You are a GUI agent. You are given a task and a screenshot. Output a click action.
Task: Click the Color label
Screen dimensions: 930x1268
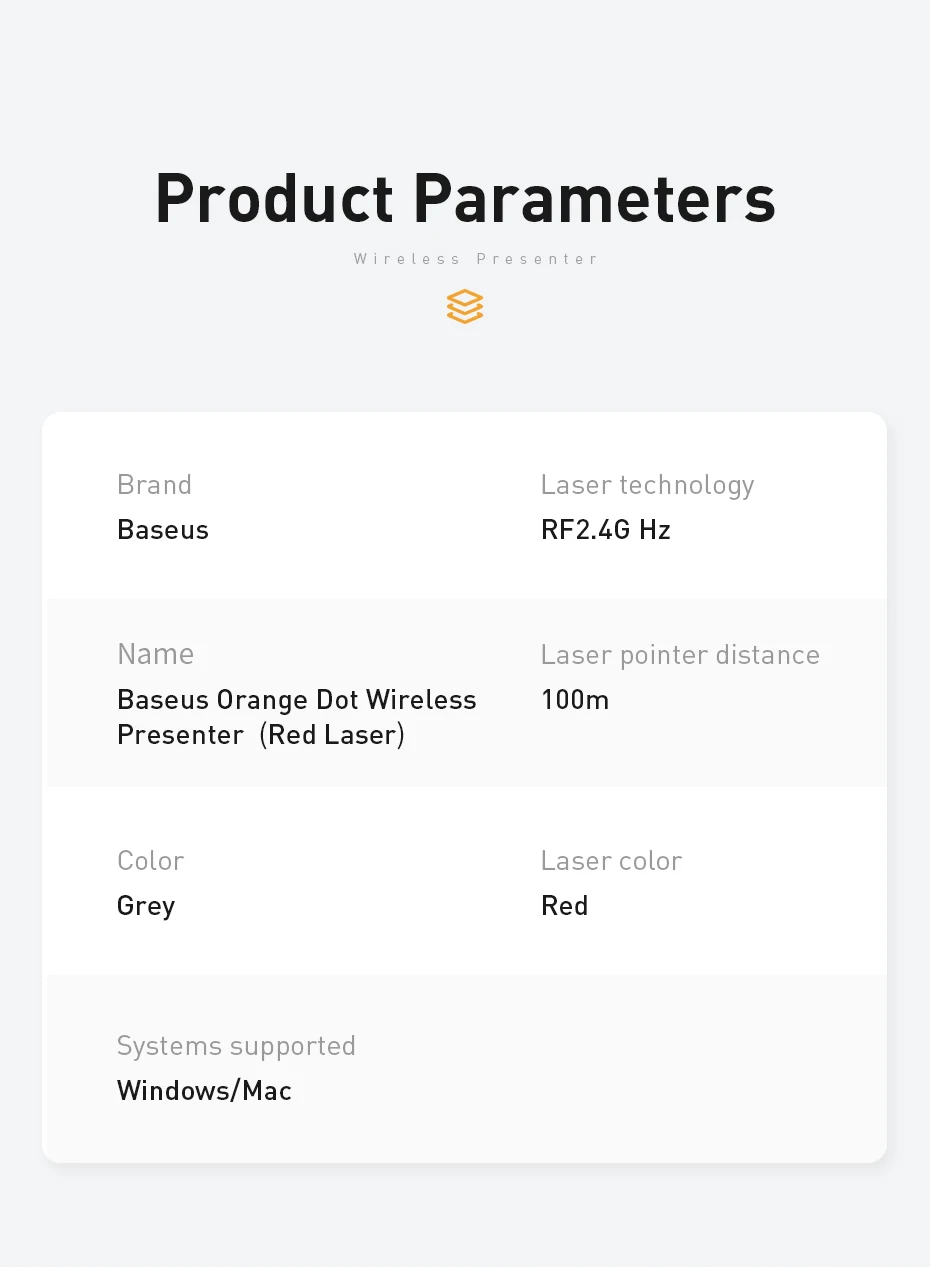[x=150, y=861]
